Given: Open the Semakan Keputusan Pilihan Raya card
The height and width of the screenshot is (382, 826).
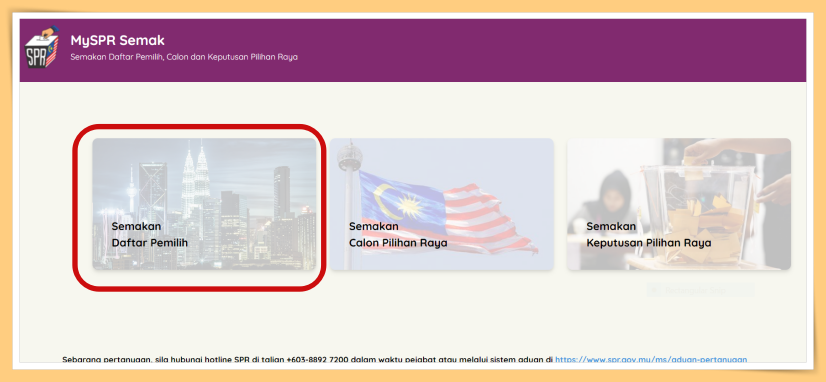Looking at the screenshot, I should [678, 204].
